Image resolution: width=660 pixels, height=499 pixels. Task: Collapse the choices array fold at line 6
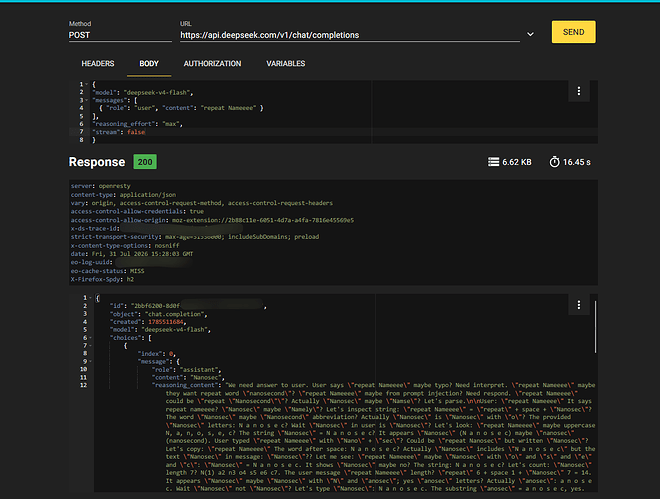(90, 338)
